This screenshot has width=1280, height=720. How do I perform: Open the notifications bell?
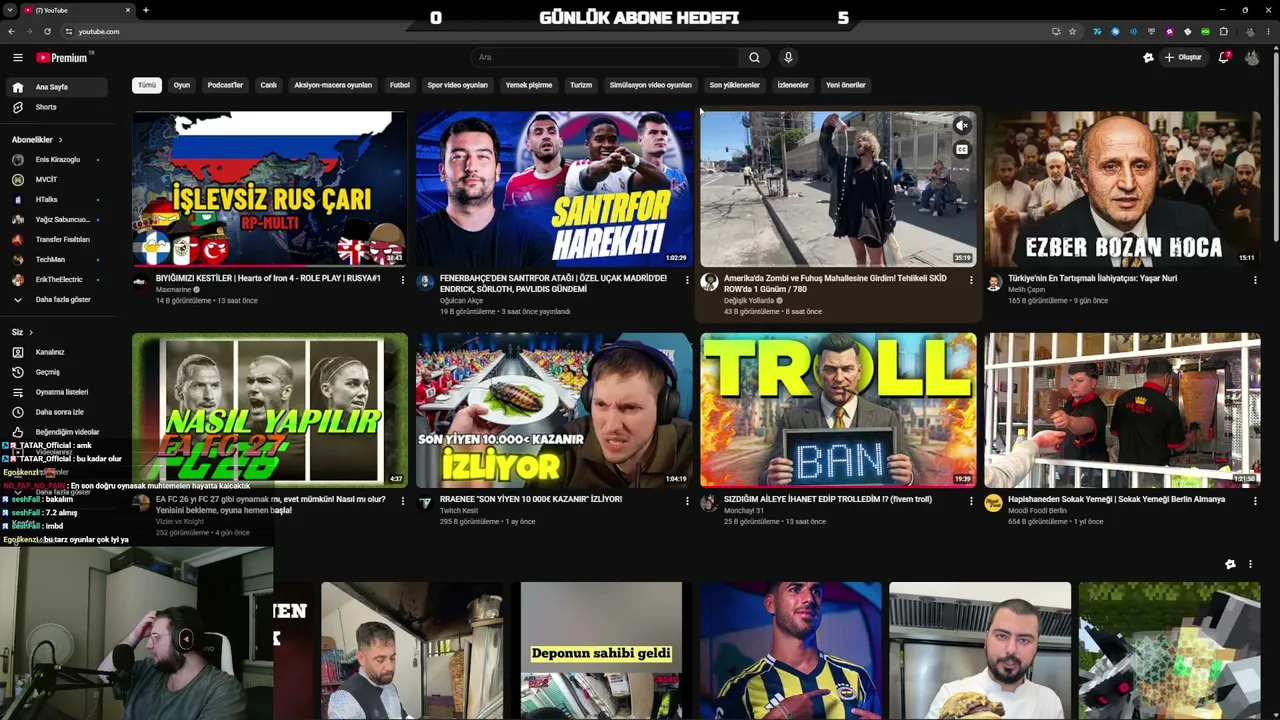click(x=1224, y=58)
